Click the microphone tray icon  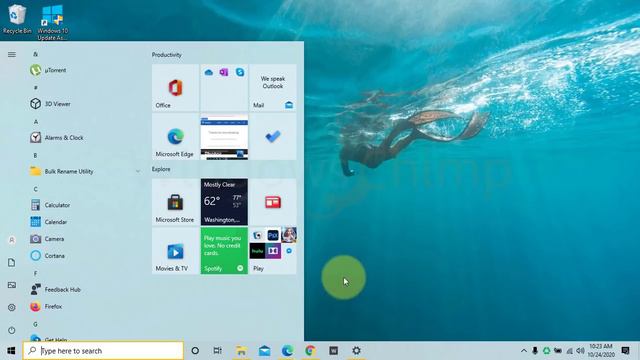535,351
